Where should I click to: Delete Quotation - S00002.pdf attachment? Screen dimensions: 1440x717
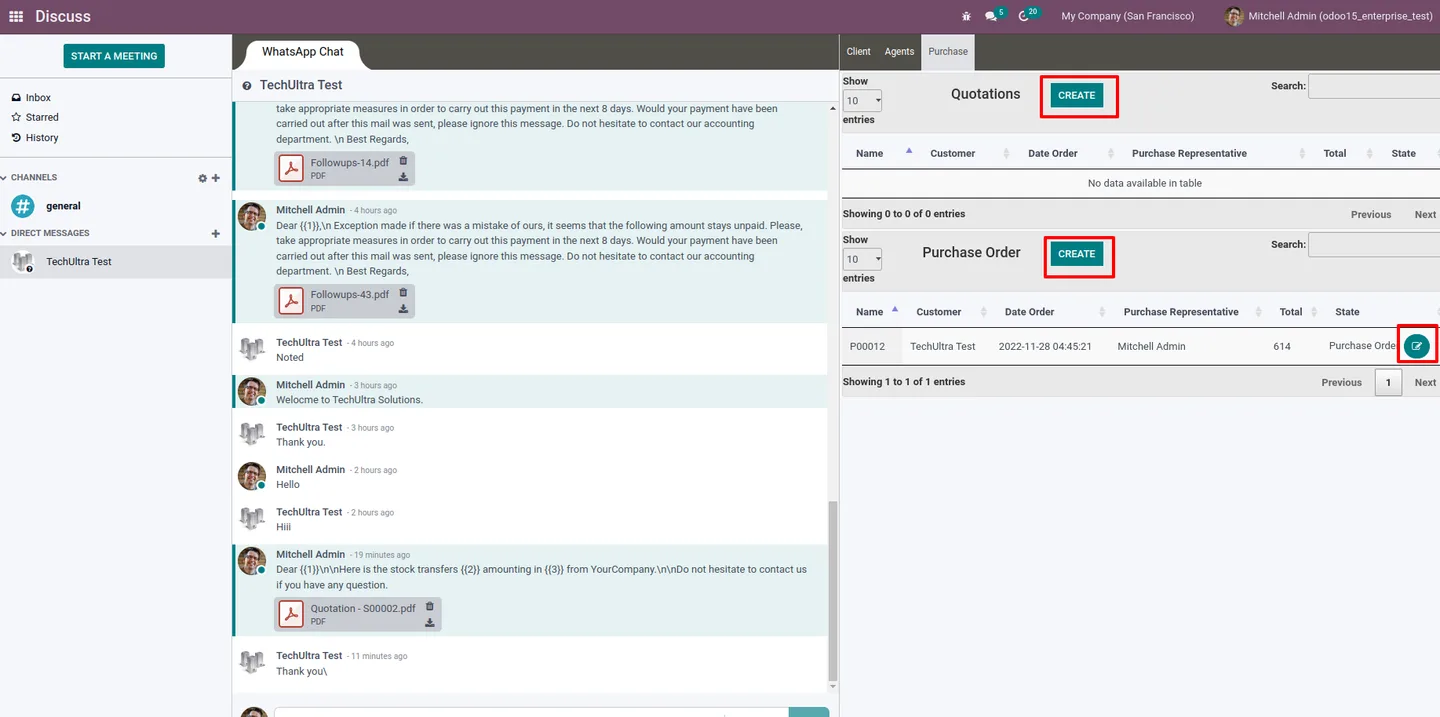(430, 606)
